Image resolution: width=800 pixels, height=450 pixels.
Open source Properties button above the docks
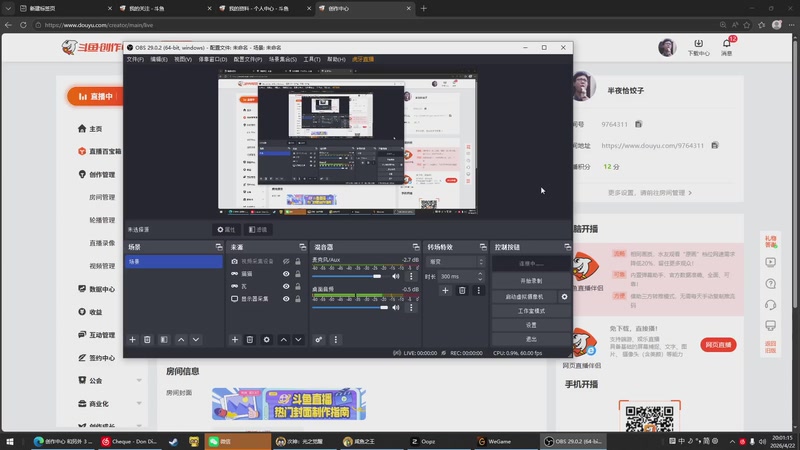[x=226, y=230]
